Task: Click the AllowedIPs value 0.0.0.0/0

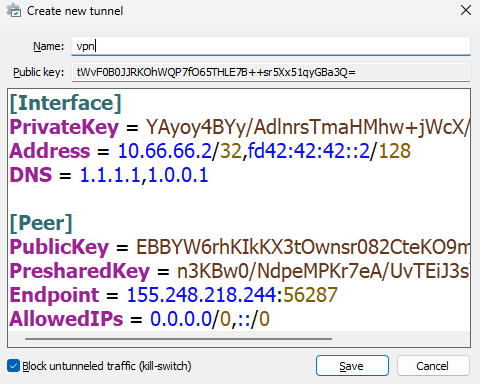Action: (190, 319)
